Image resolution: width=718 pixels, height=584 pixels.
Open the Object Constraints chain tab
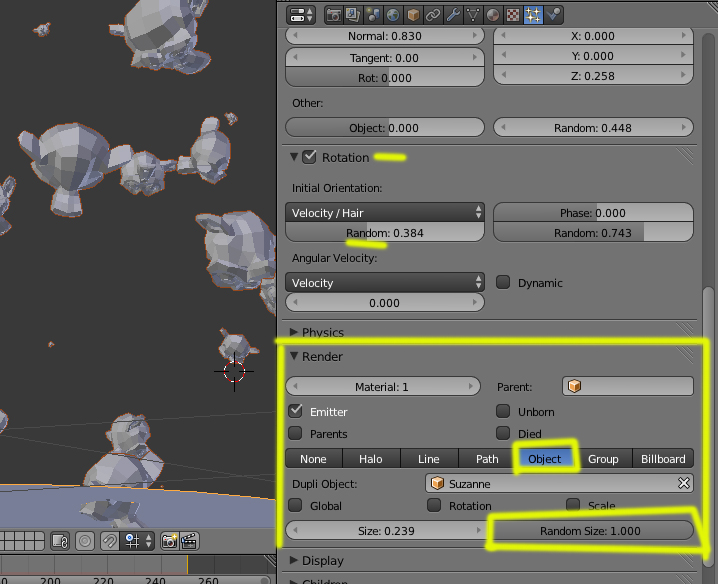433,15
